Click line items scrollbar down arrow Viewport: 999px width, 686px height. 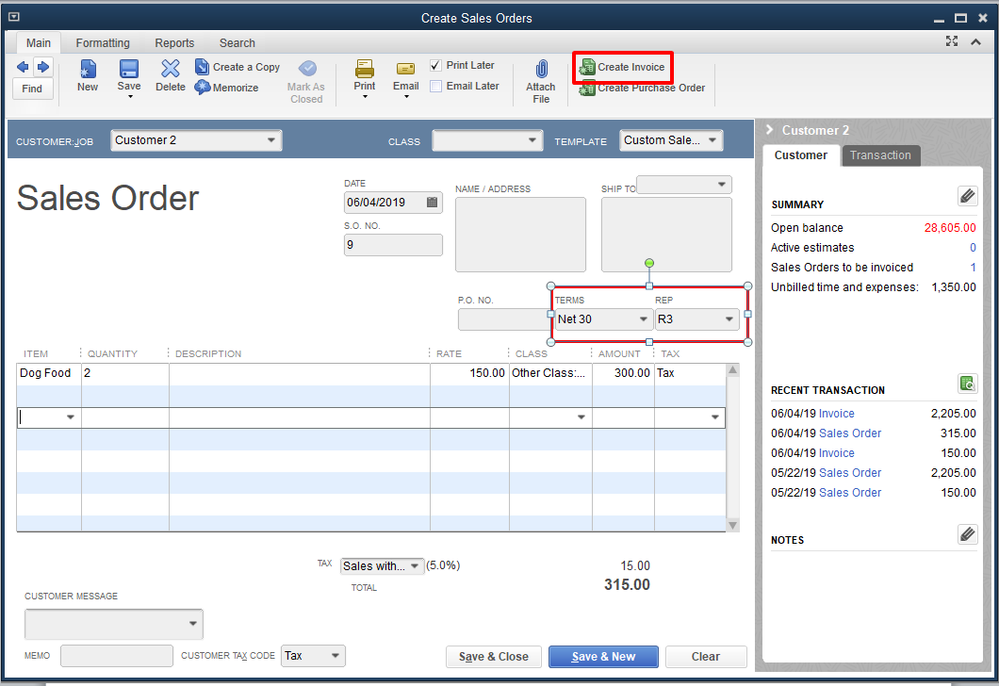point(733,525)
